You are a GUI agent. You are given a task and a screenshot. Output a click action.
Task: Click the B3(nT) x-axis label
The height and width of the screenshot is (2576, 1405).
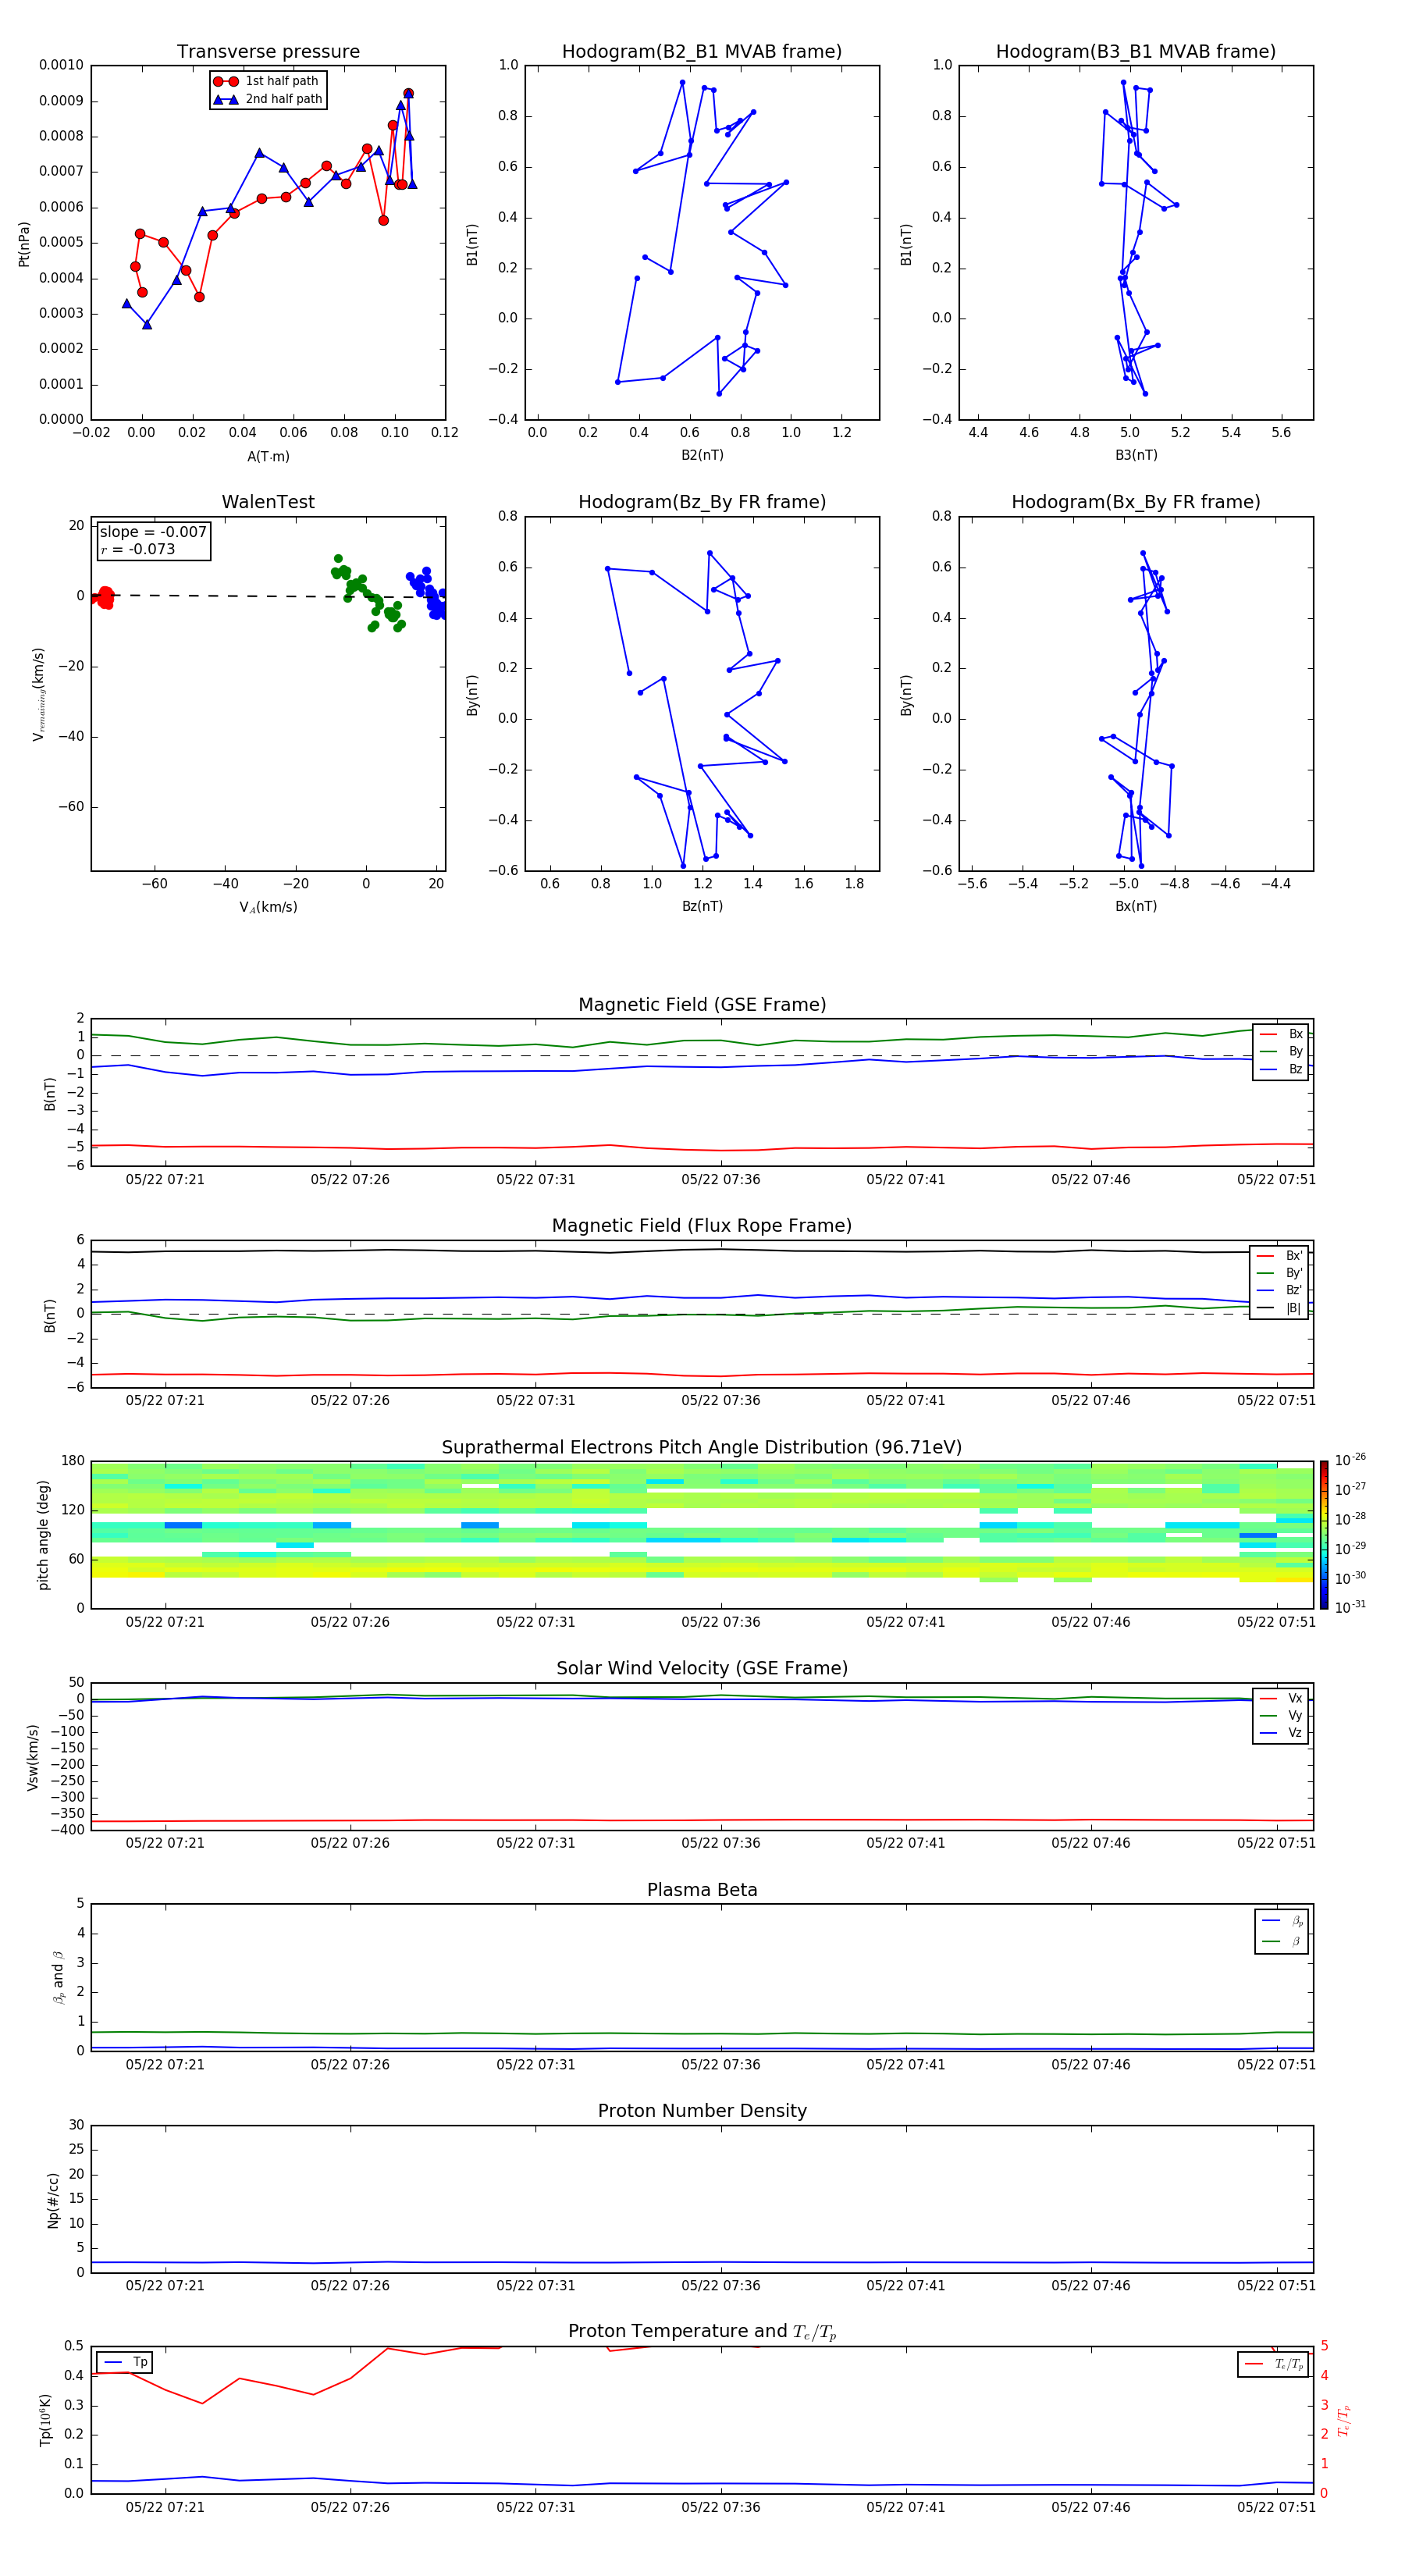[1136, 455]
